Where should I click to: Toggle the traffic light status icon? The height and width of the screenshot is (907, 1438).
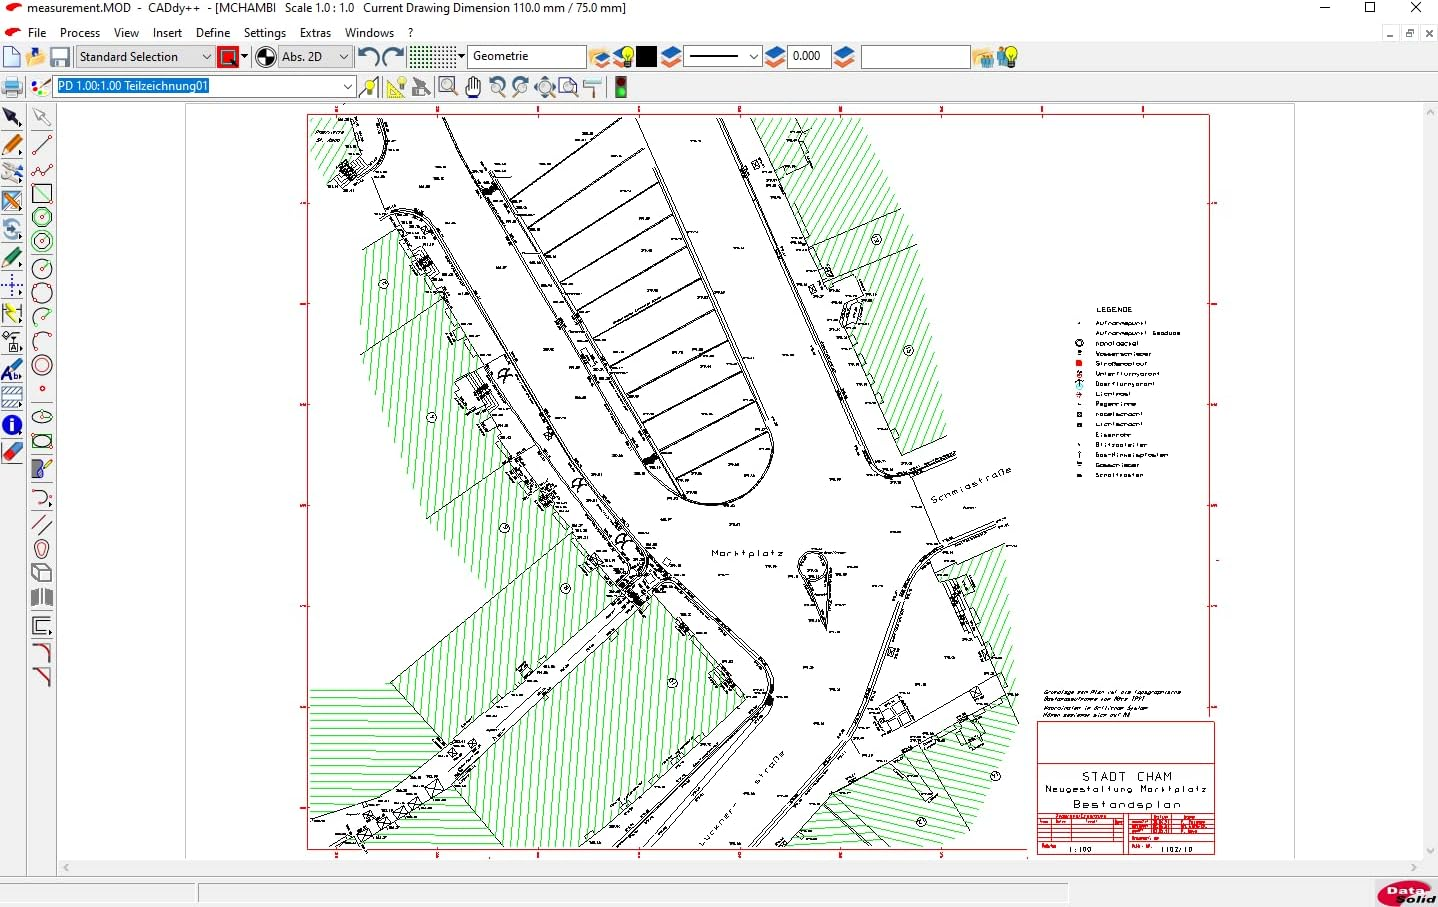click(620, 87)
